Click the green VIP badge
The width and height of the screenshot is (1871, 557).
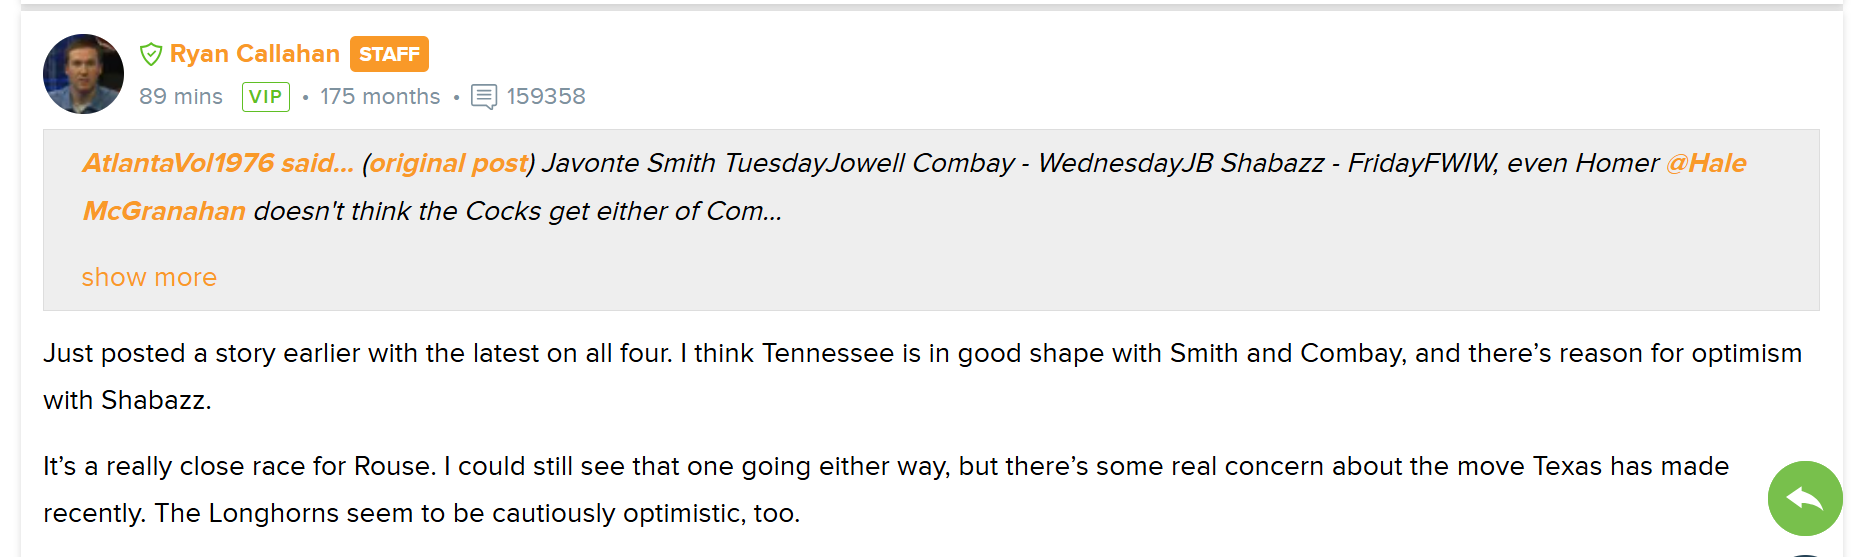point(266,97)
